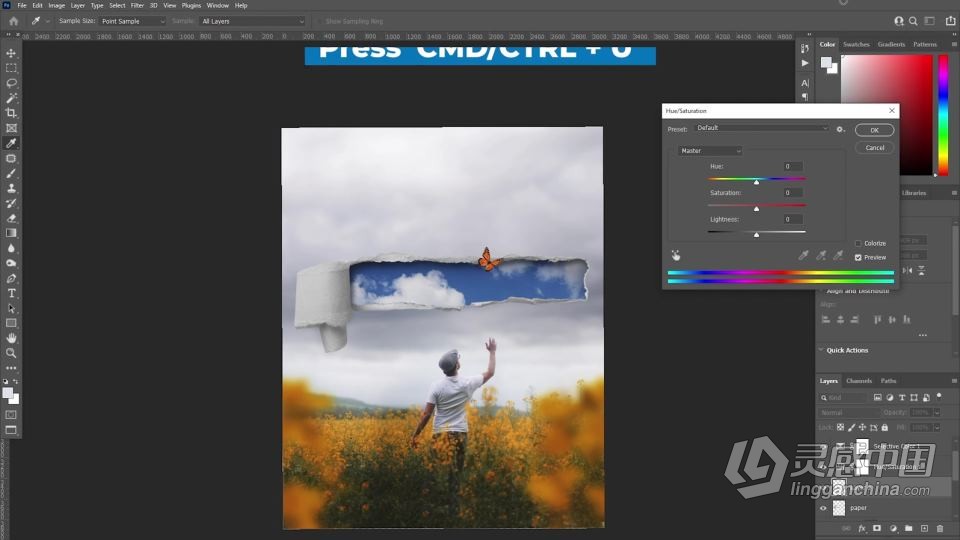The height and width of the screenshot is (540, 960).
Task: Click Cancel in Hue/Saturation dialog
Action: coord(874,148)
